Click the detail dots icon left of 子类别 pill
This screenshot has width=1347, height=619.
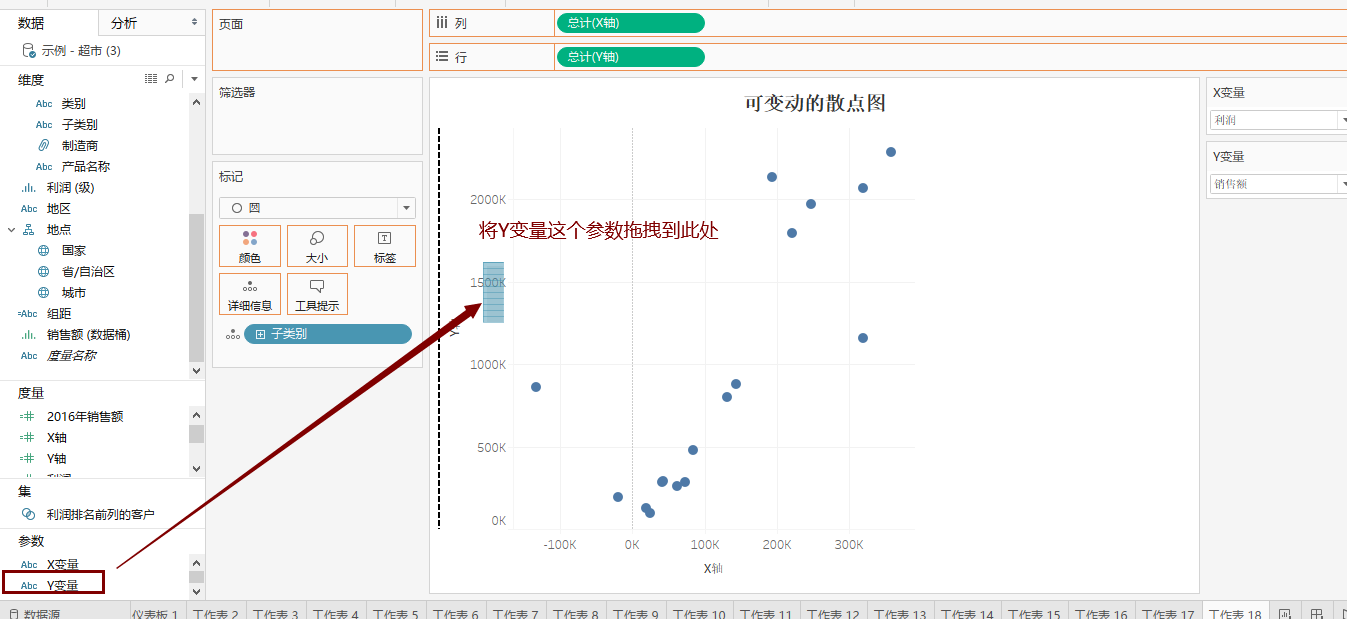click(233, 335)
